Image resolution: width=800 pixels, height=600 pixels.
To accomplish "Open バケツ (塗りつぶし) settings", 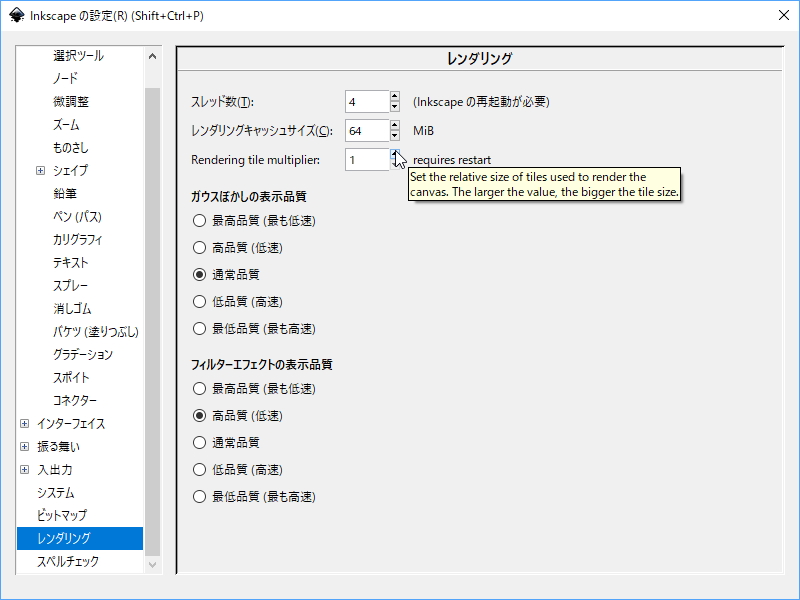I will click(x=96, y=332).
